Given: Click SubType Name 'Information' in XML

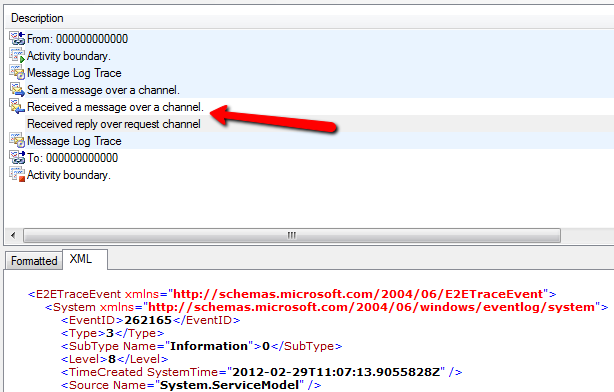Looking at the screenshot, I should coord(209,346).
